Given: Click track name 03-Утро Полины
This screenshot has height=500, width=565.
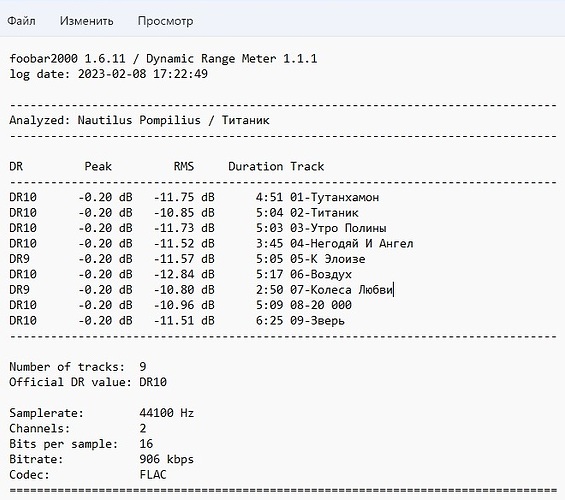Looking at the screenshot, I should pyautogui.click(x=338, y=228).
